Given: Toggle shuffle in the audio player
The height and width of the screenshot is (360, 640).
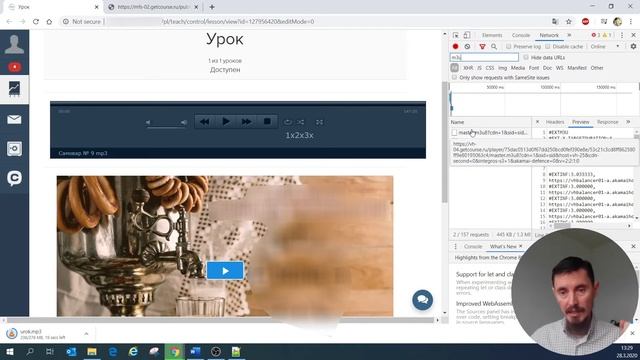Looking at the screenshot, I should click(x=301, y=122).
